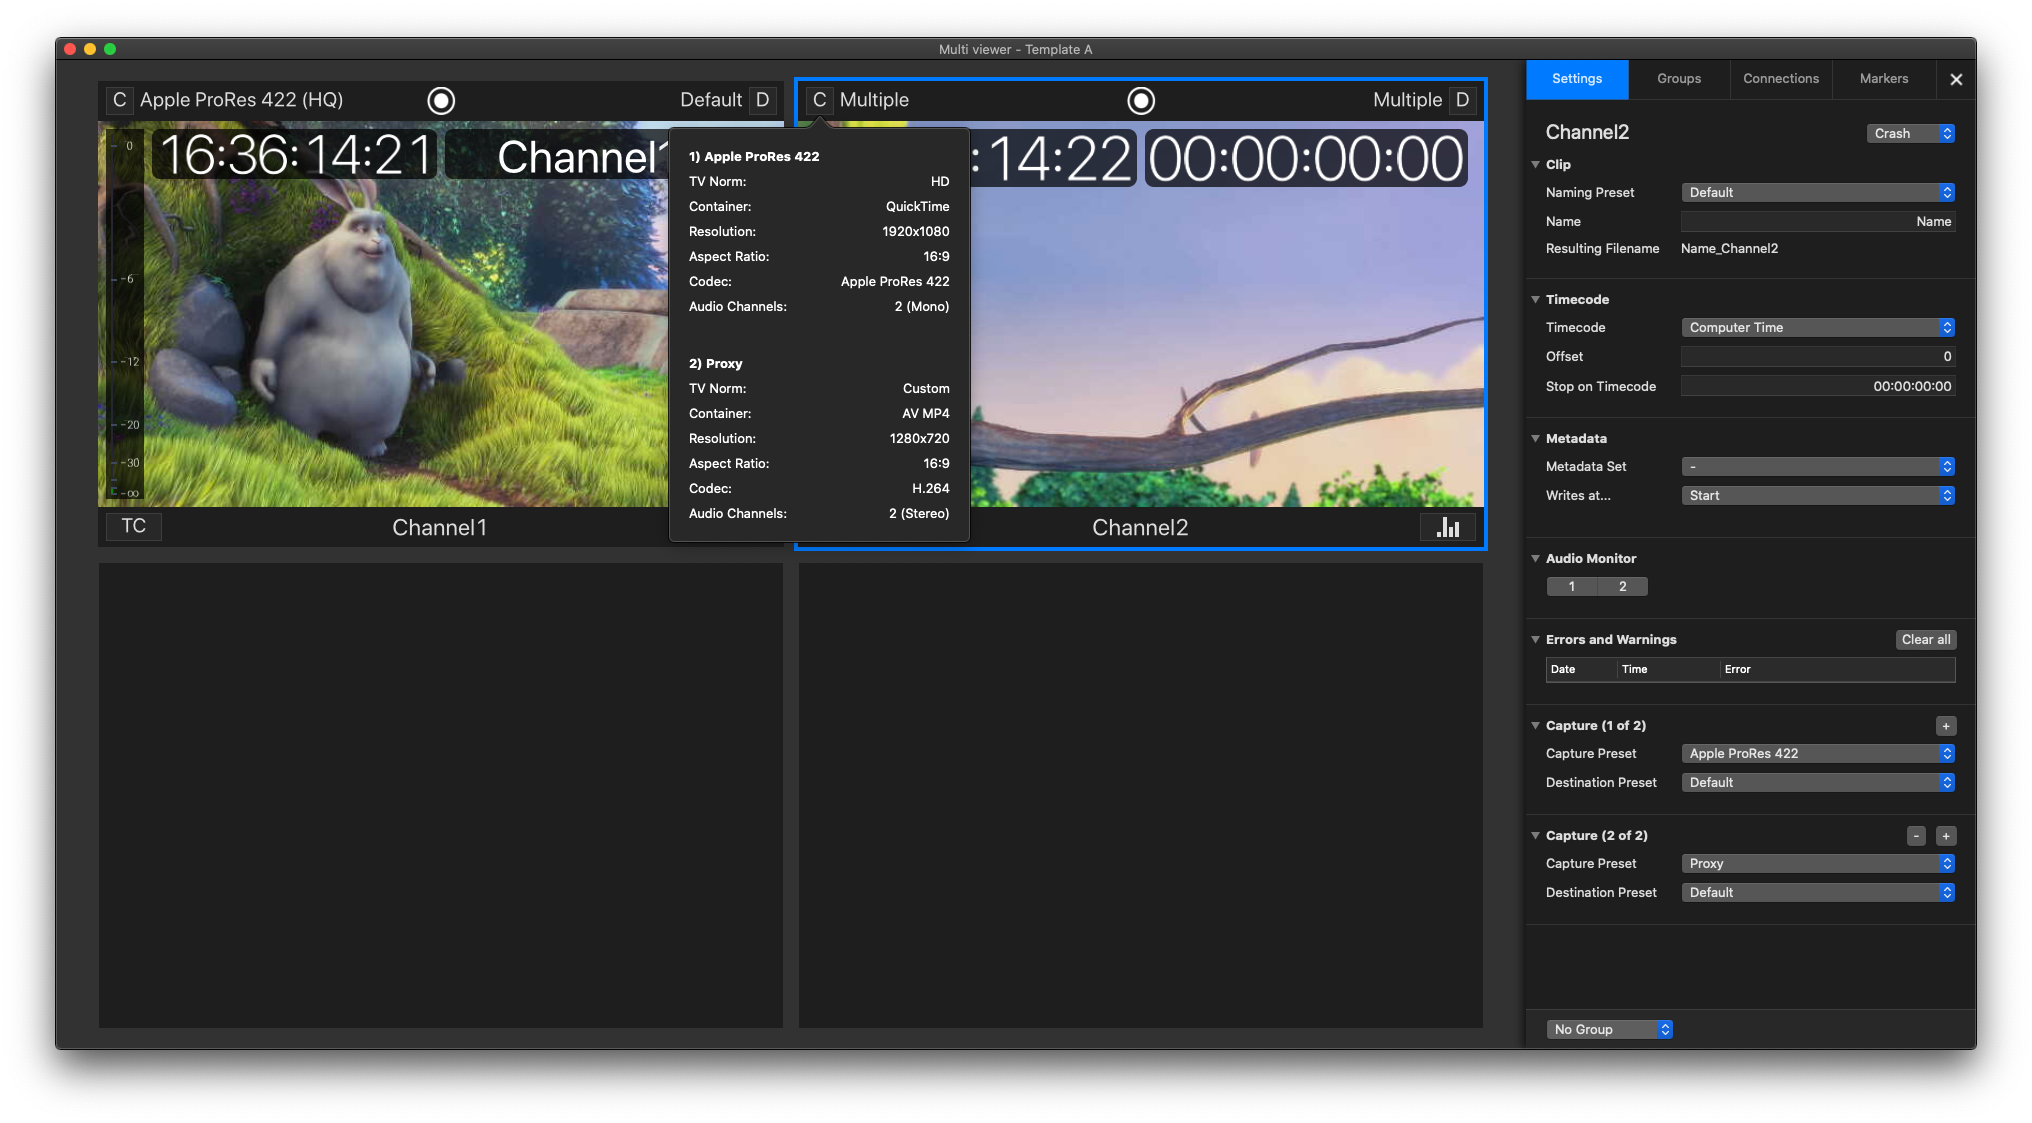This screenshot has width=2032, height=1123.
Task: Click the macOS green fullscreen button
Action: (110, 49)
